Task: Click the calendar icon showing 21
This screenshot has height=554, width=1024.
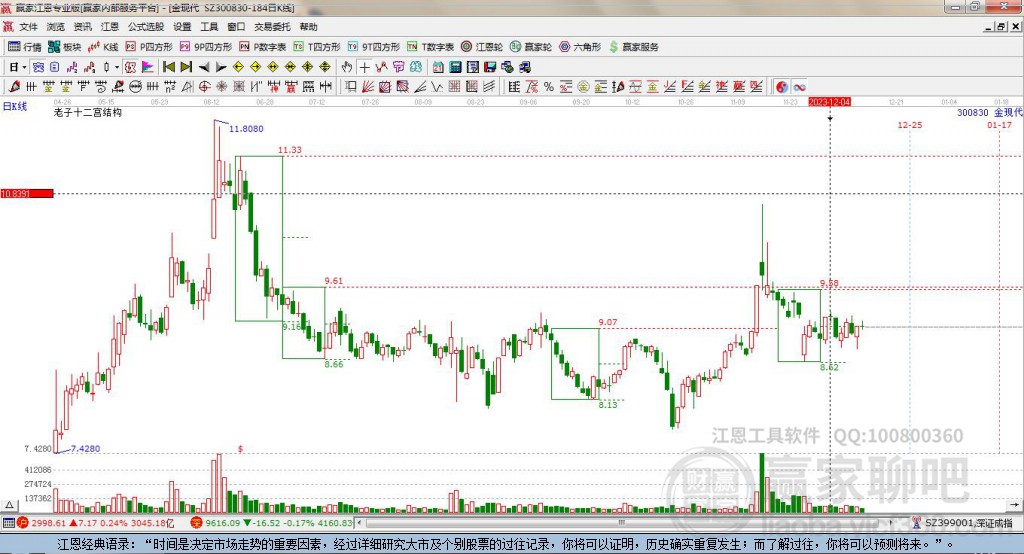Action: (438, 67)
